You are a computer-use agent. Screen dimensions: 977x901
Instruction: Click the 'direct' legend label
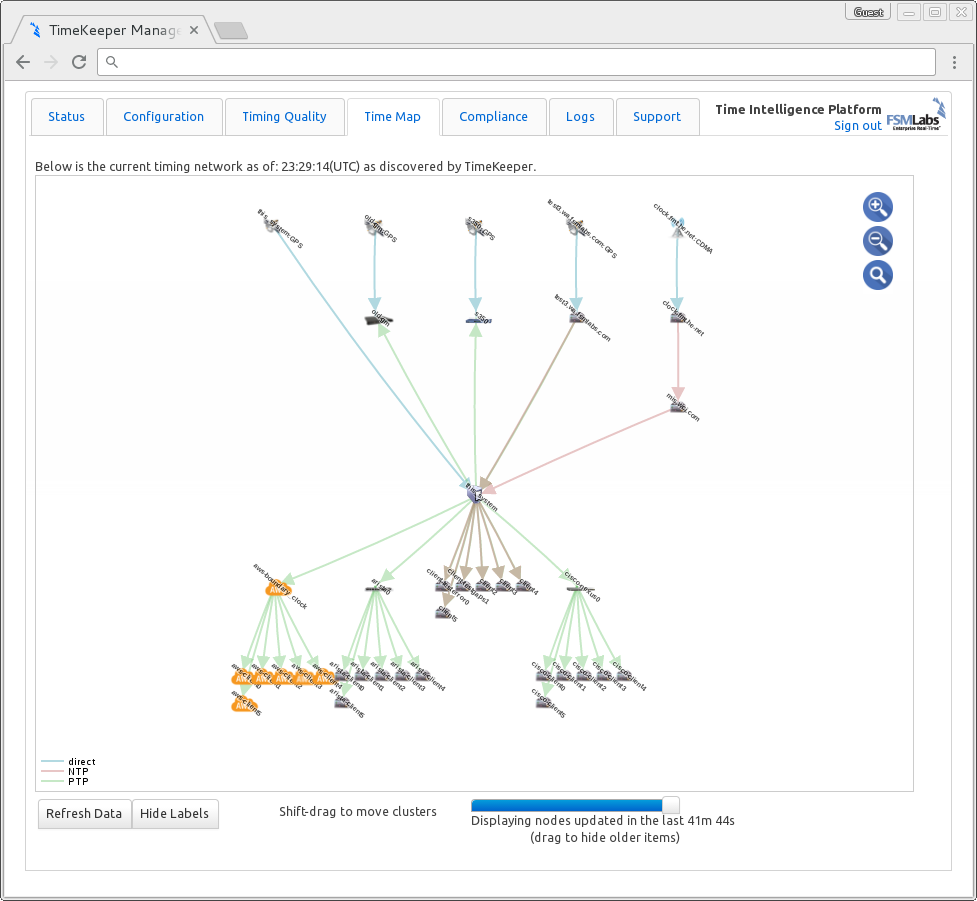click(x=82, y=761)
